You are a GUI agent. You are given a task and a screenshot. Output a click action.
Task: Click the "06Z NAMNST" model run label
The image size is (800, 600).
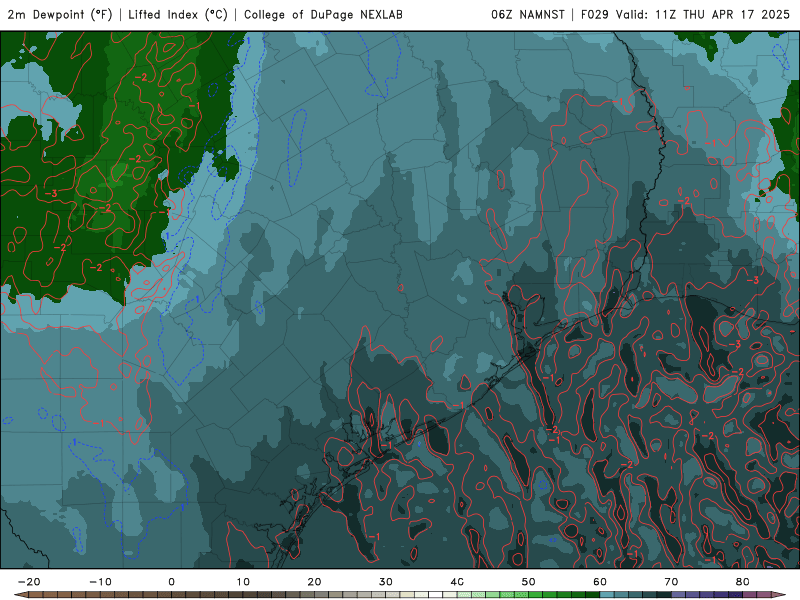pyautogui.click(x=528, y=14)
